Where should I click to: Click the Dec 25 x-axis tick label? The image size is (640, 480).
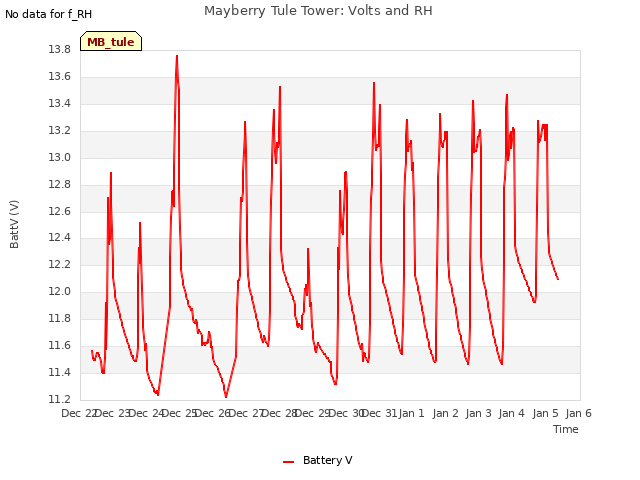click(x=180, y=413)
